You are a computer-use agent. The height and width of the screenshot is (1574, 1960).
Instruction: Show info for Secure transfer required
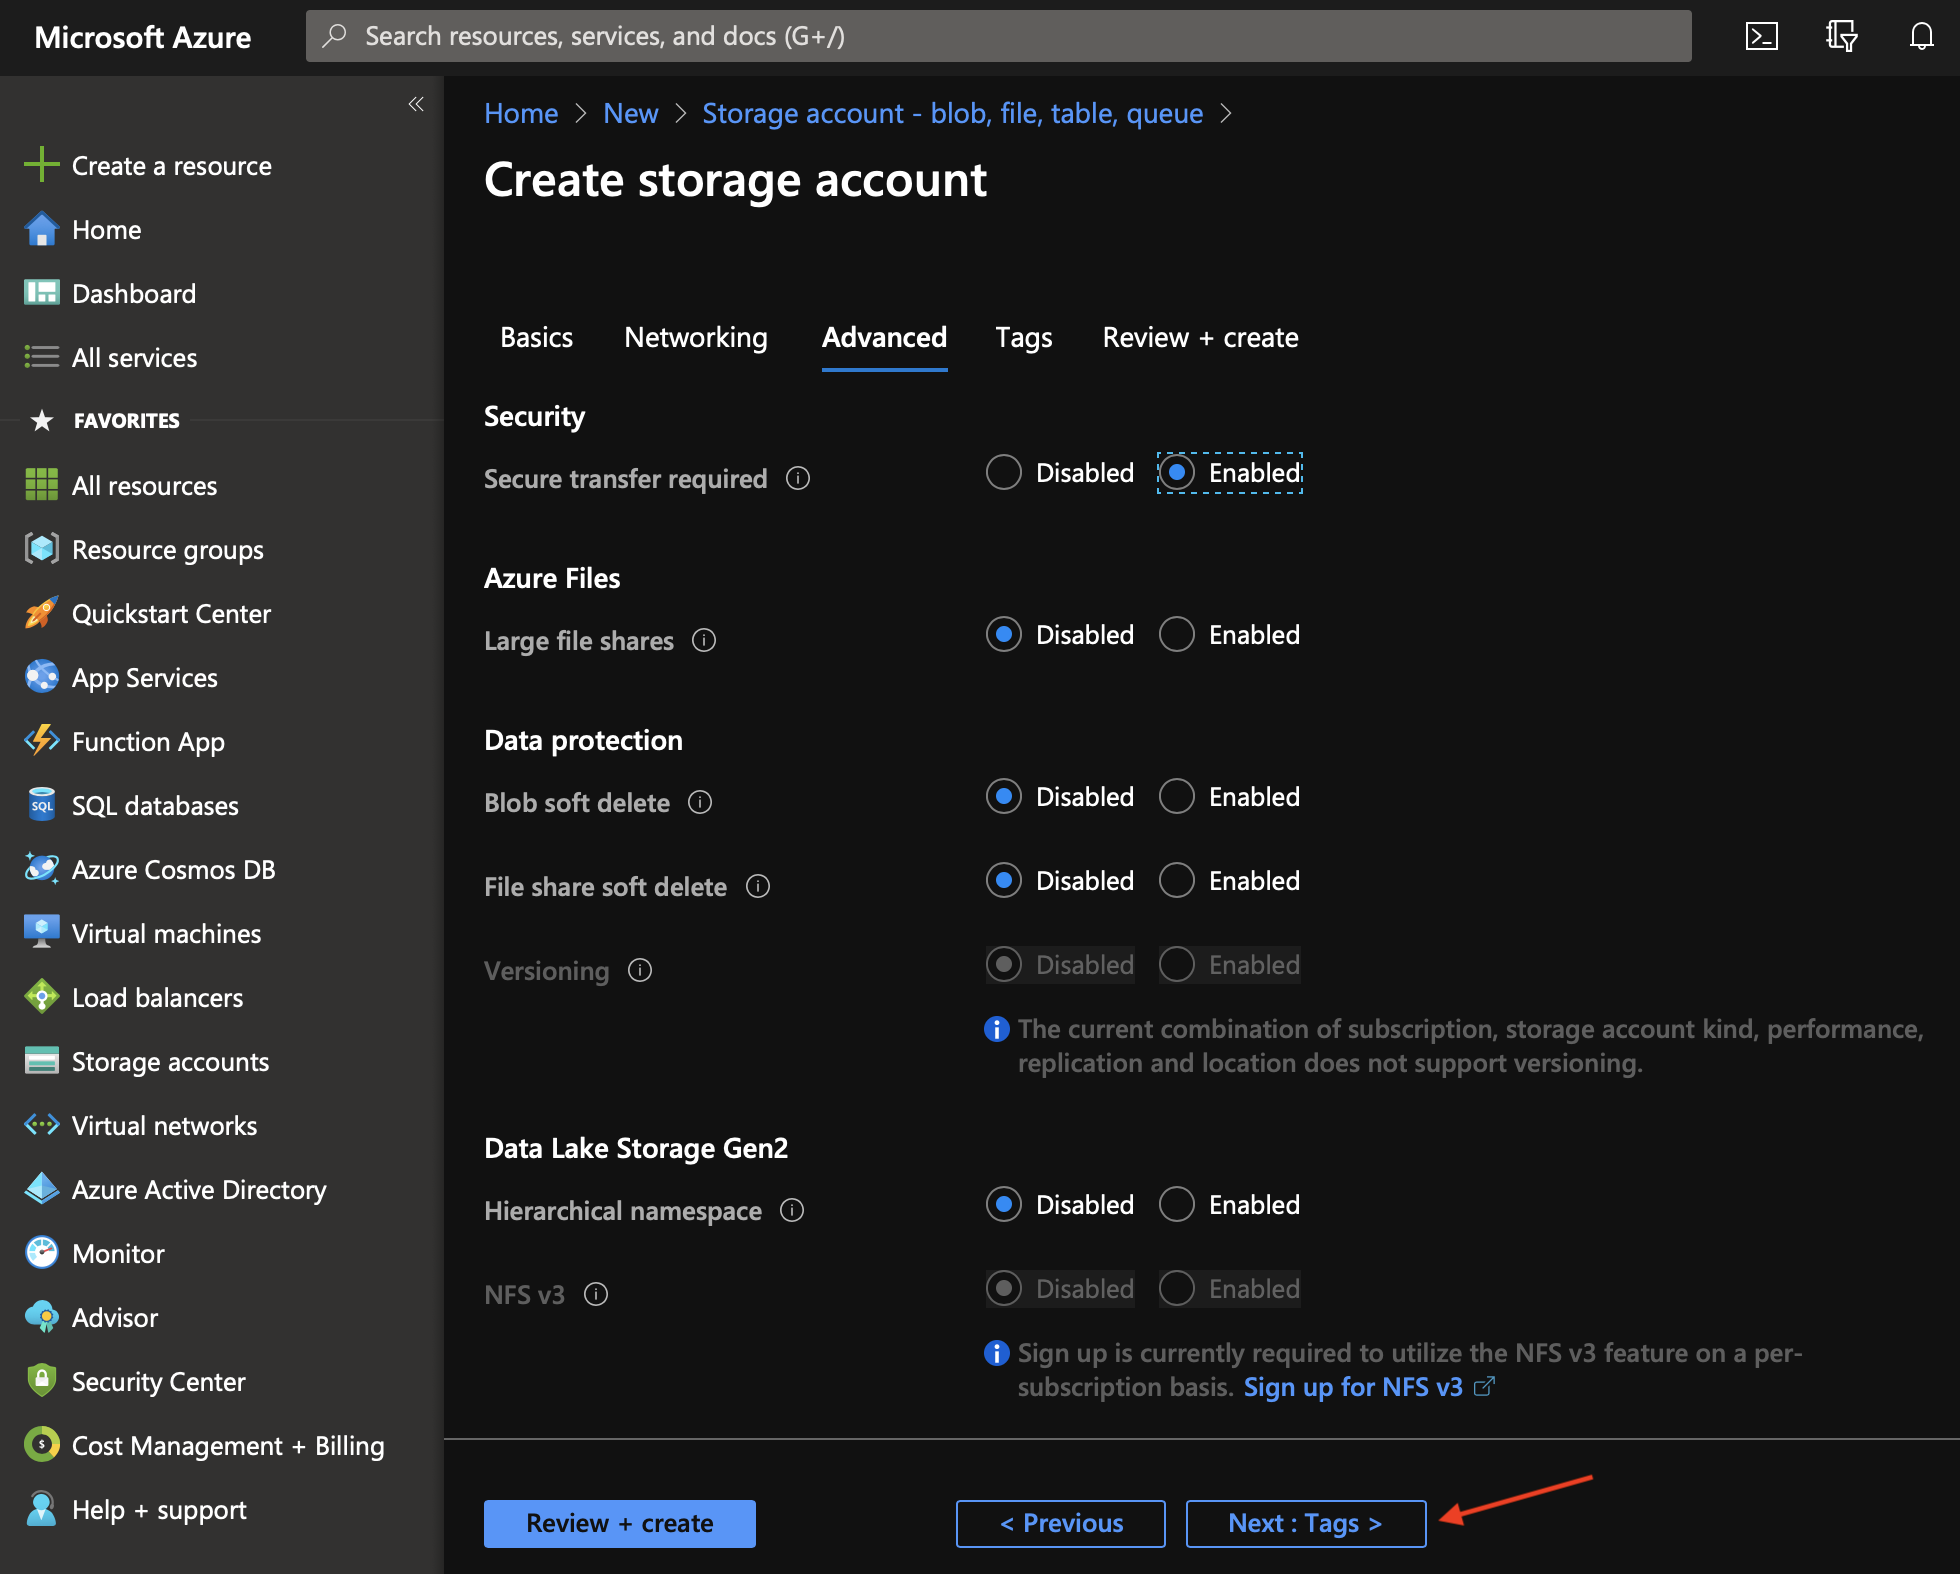coord(798,479)
